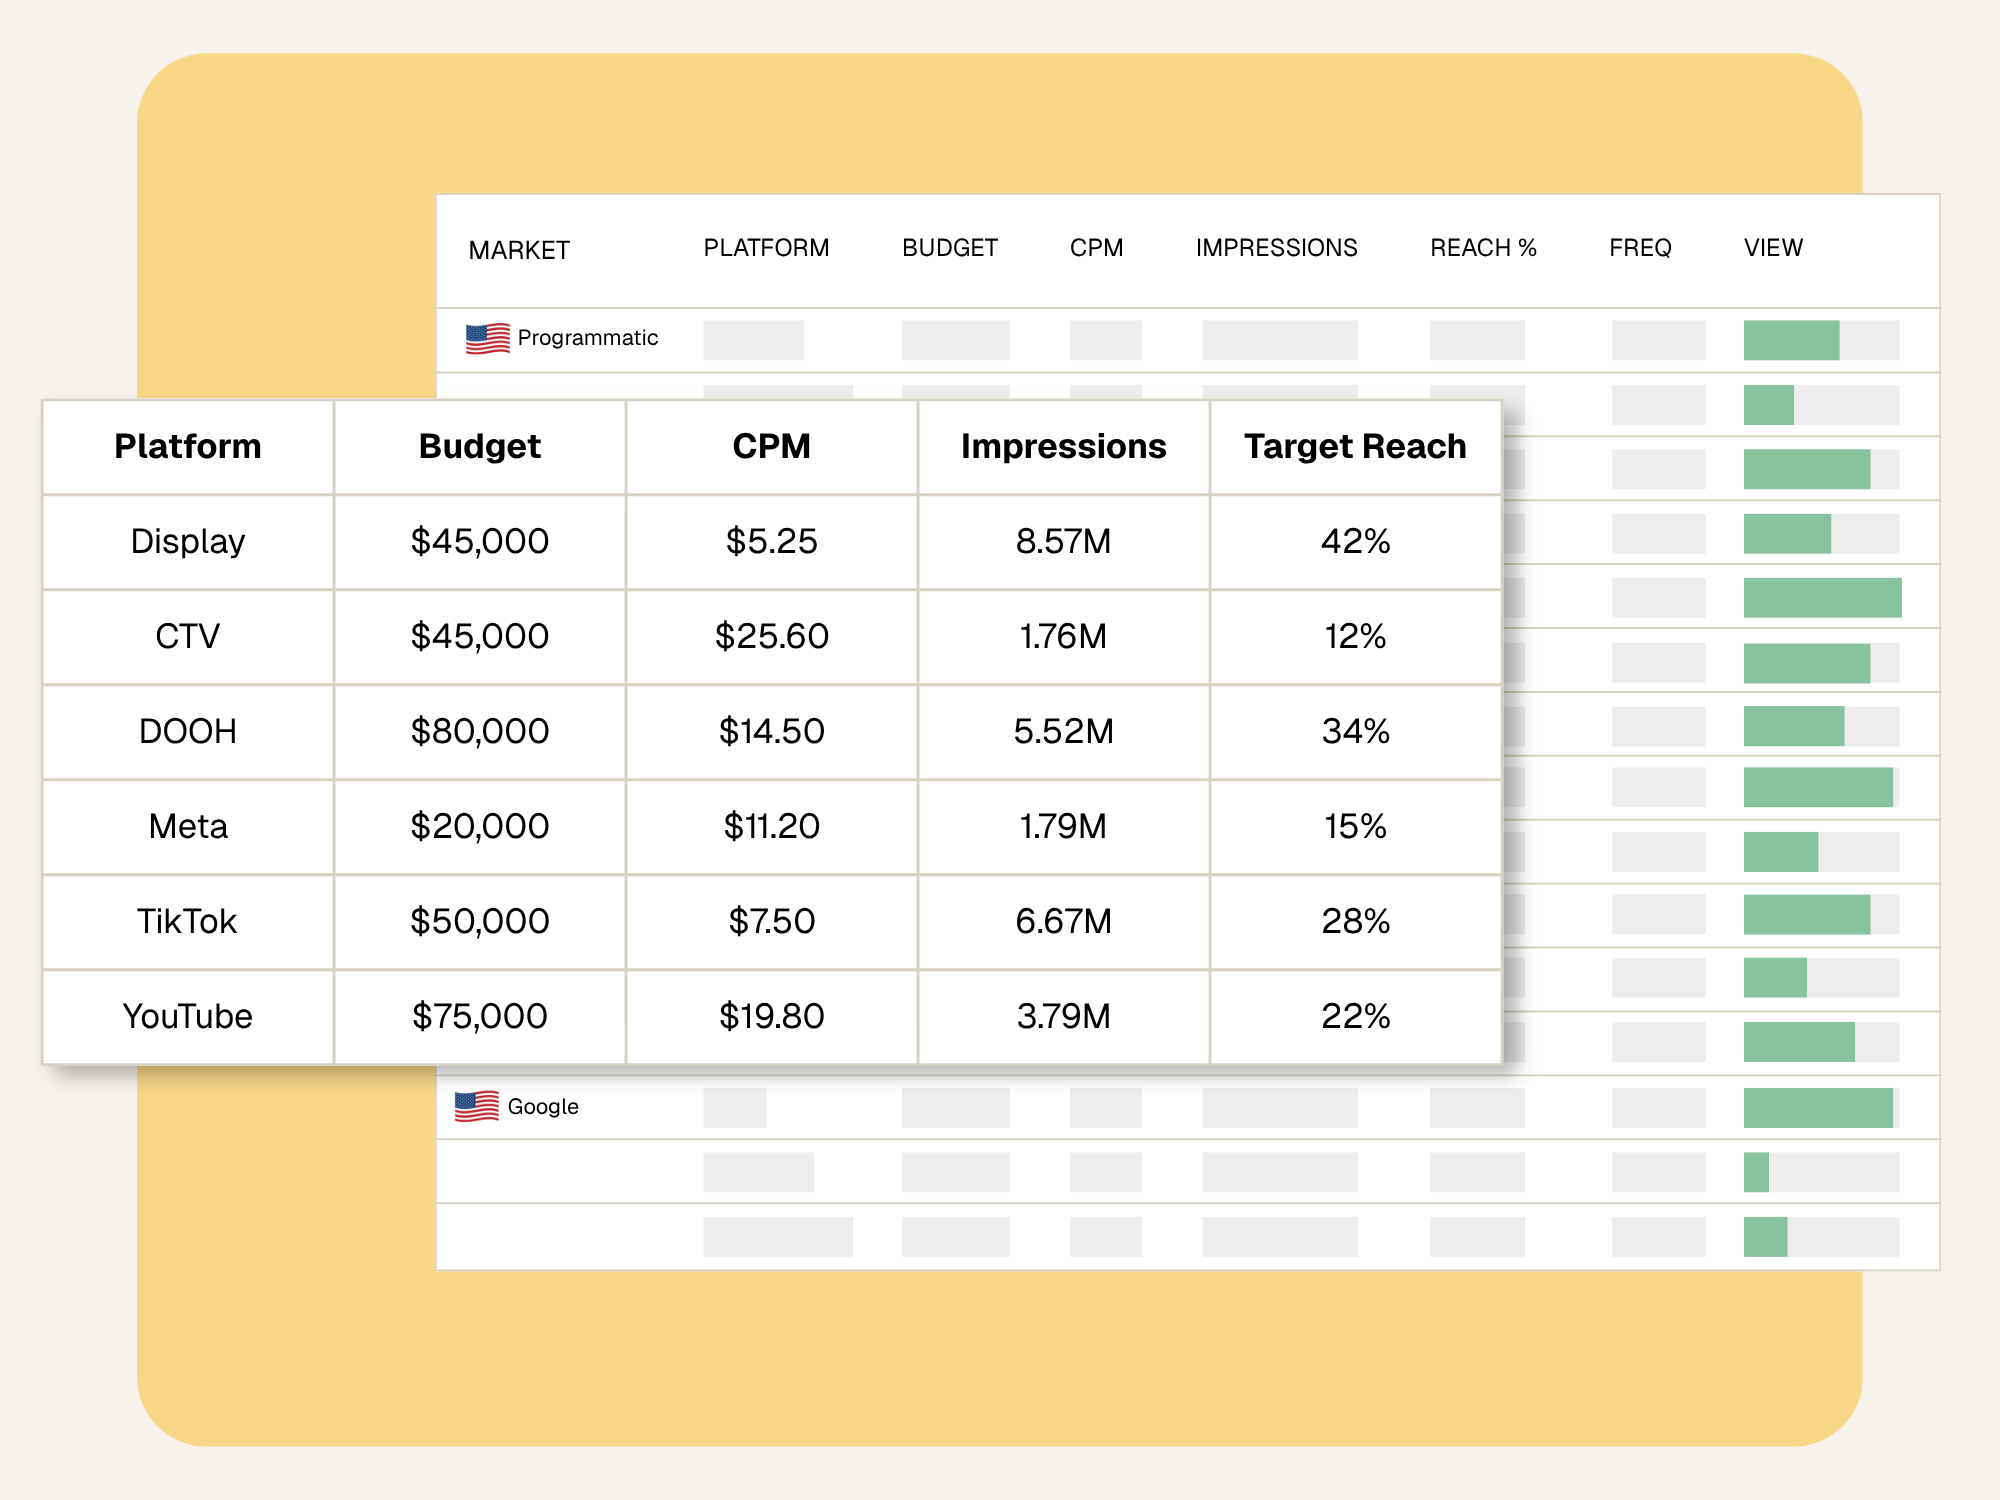Click the Programmatic row platform placeholder cell
This screenshot has height=1500, width=2000.
point(753,340)
